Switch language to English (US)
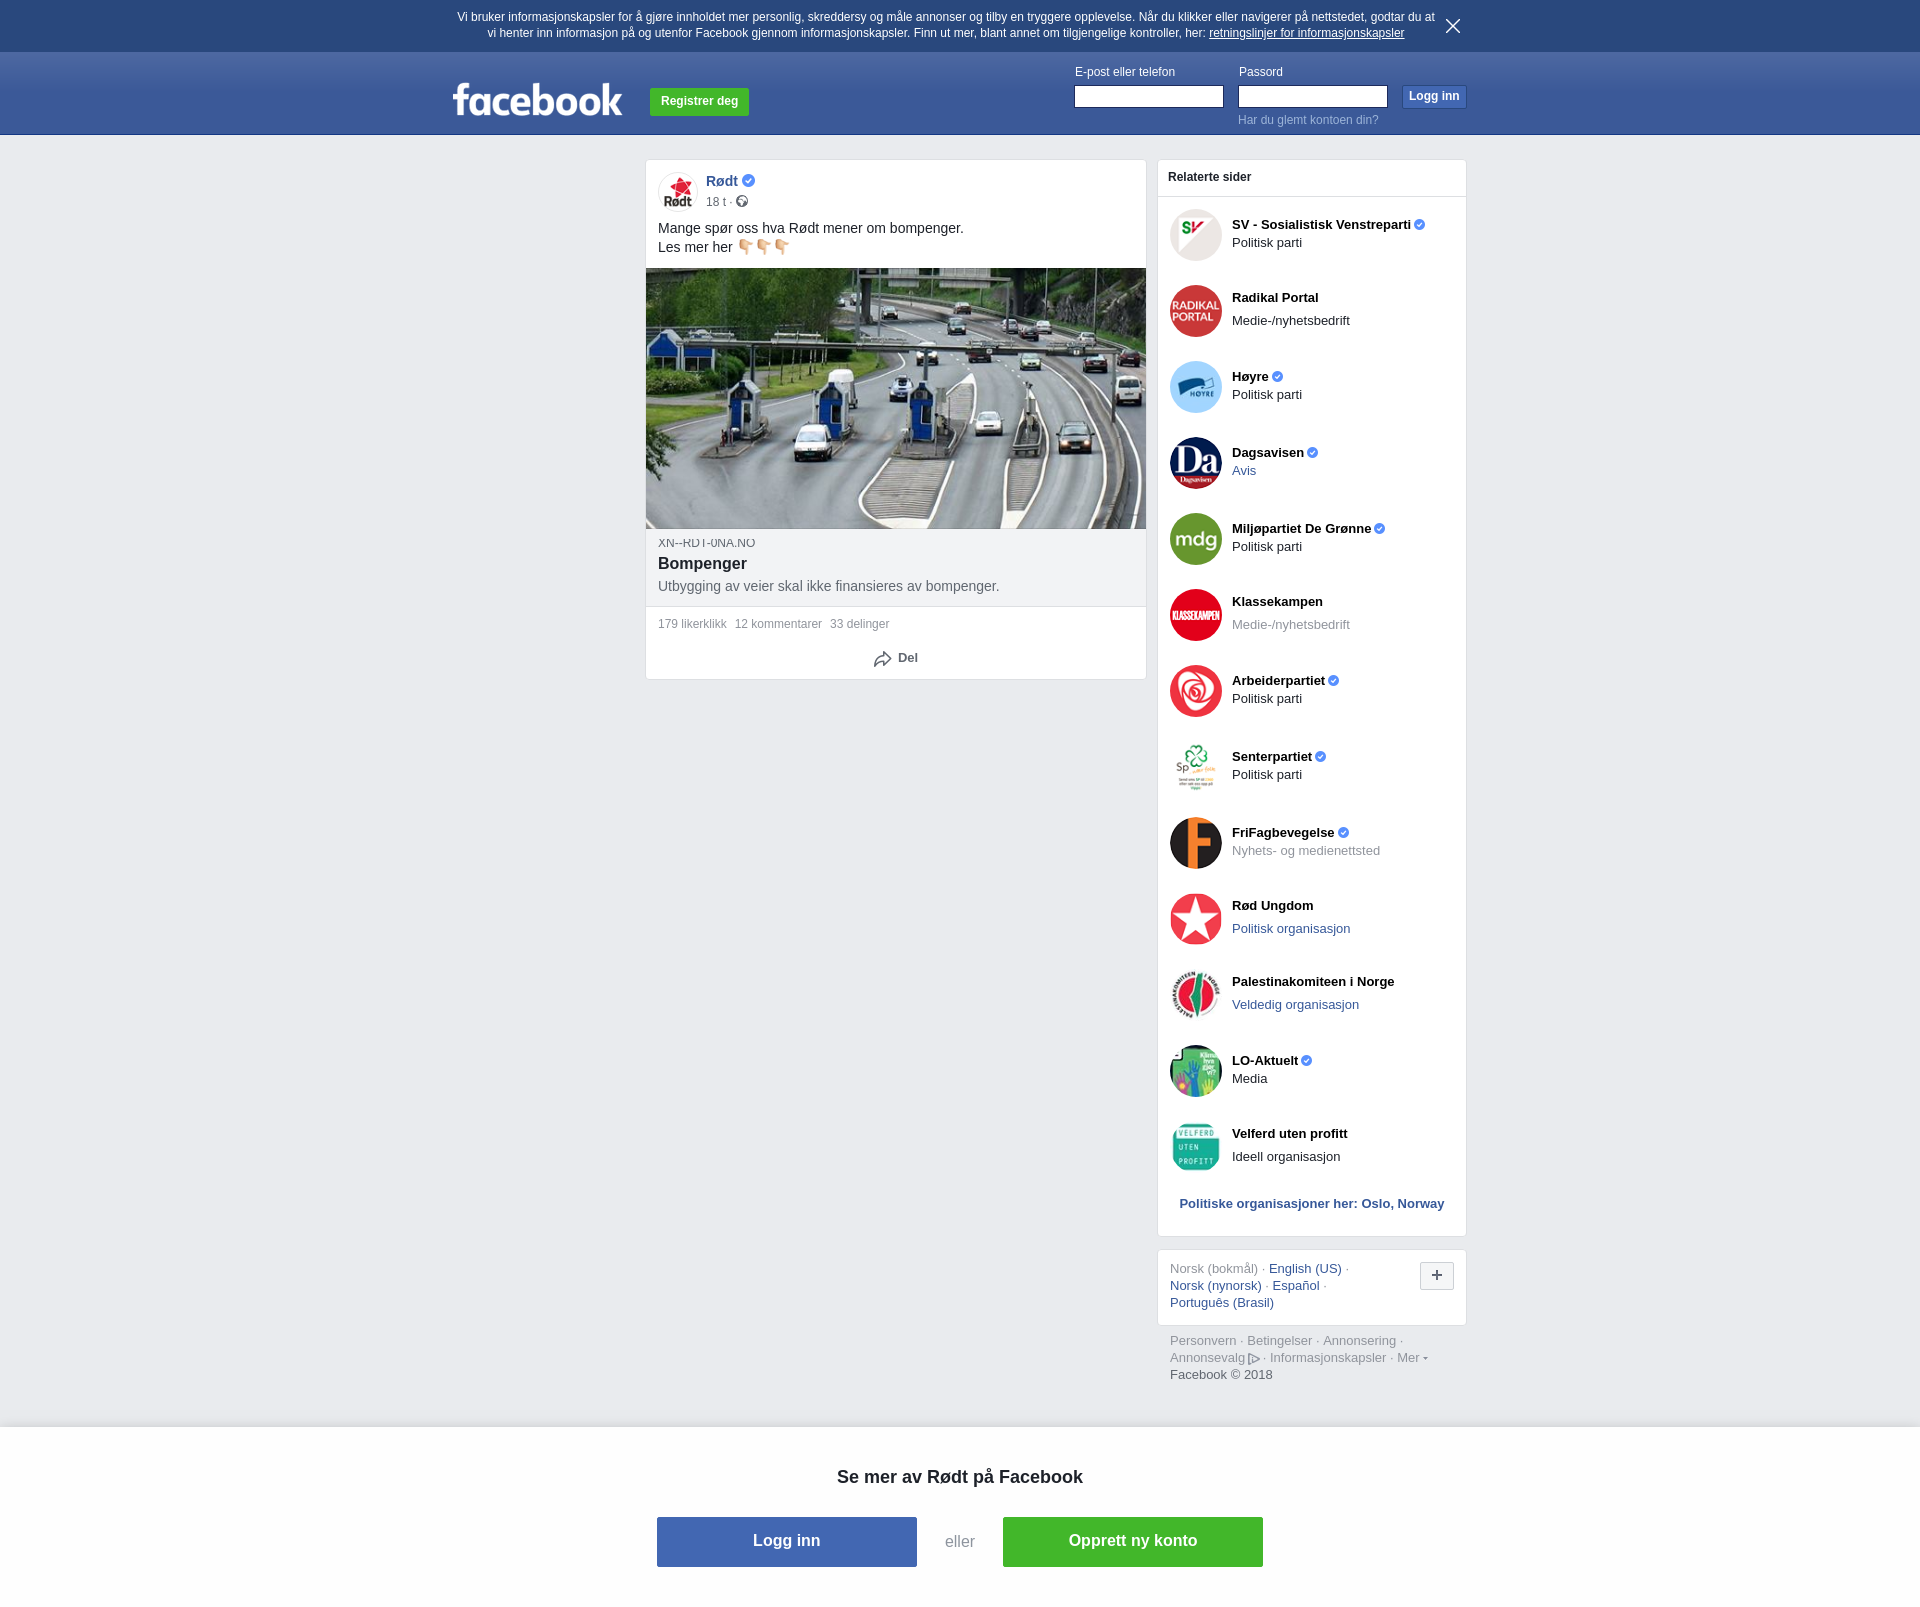 click(x=1305, y=1269)
